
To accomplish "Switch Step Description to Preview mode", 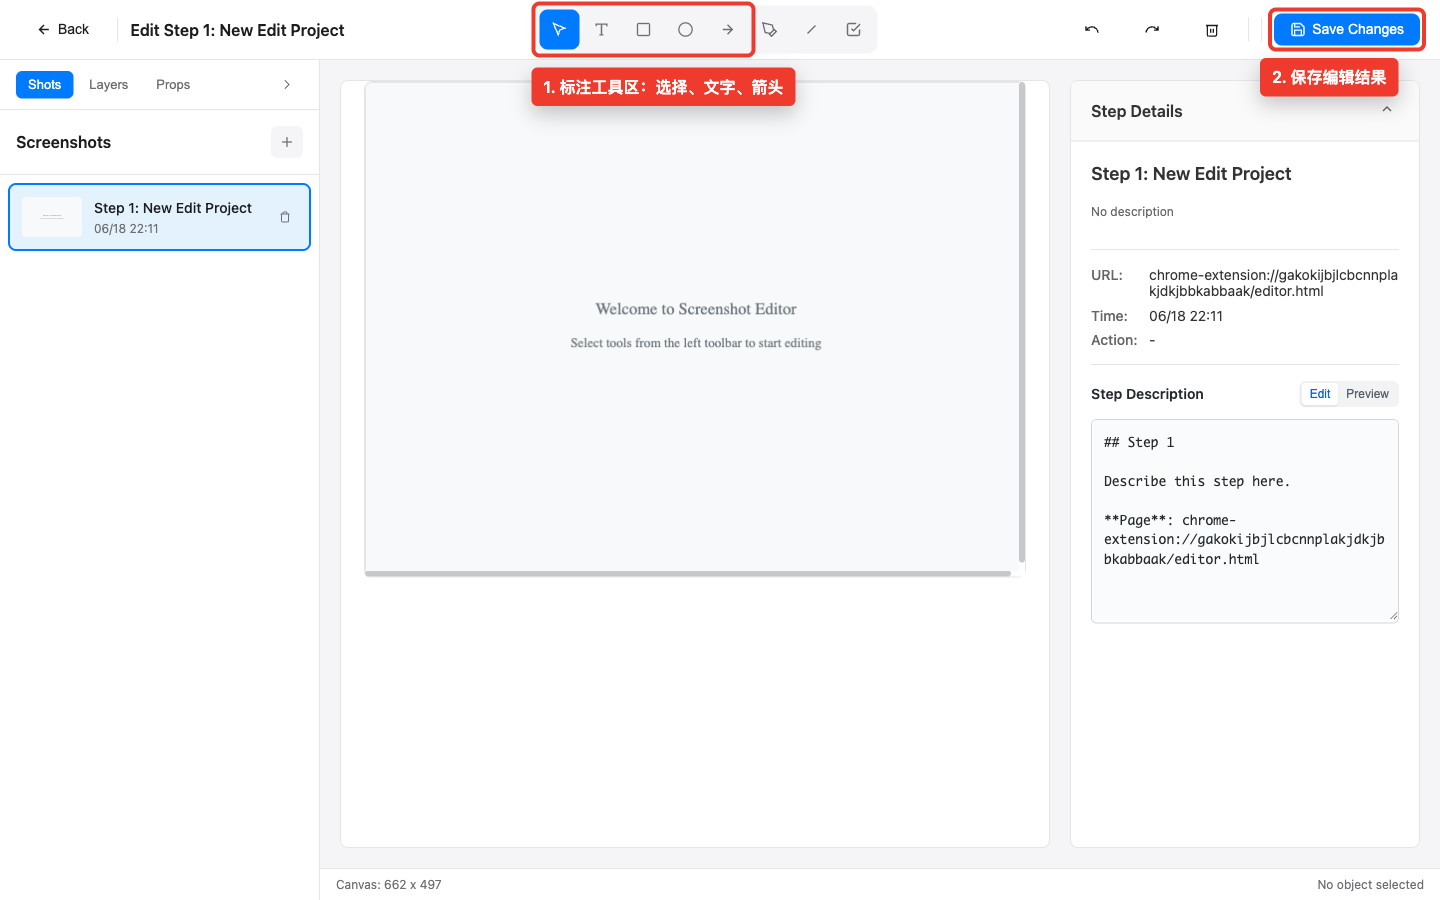I will [x=1367, y=394].
